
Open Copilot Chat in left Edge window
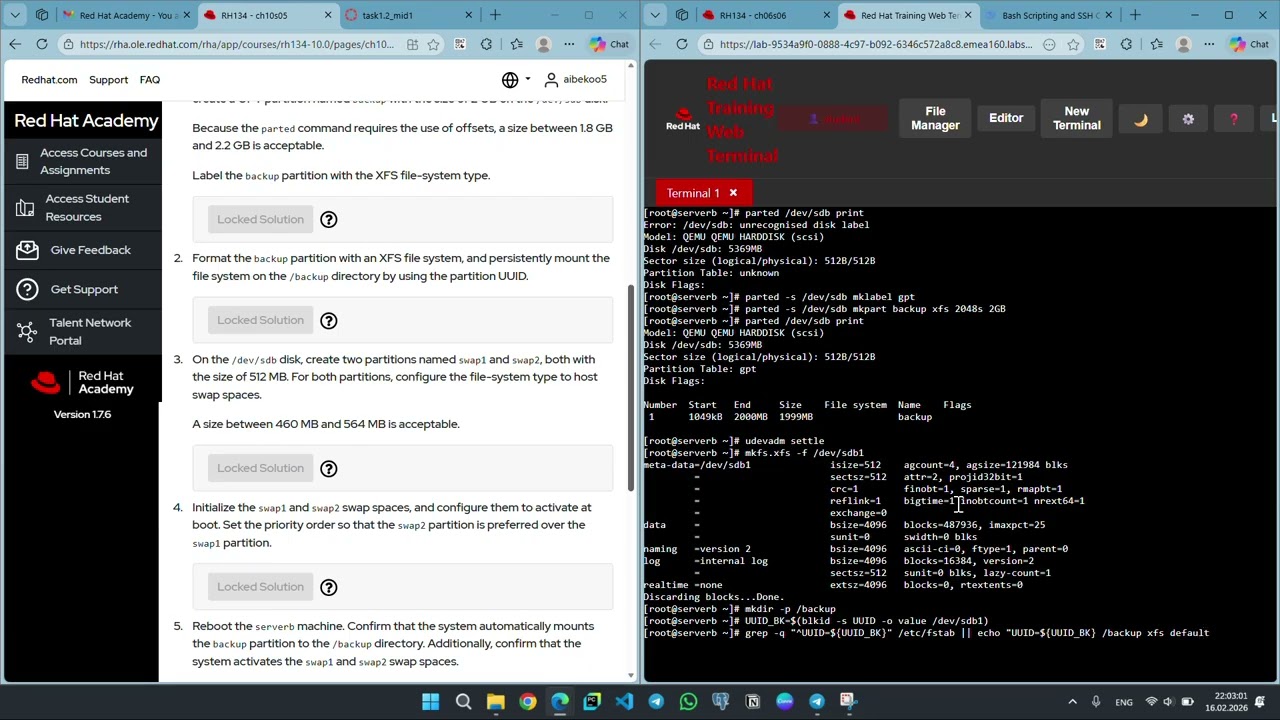609,44
